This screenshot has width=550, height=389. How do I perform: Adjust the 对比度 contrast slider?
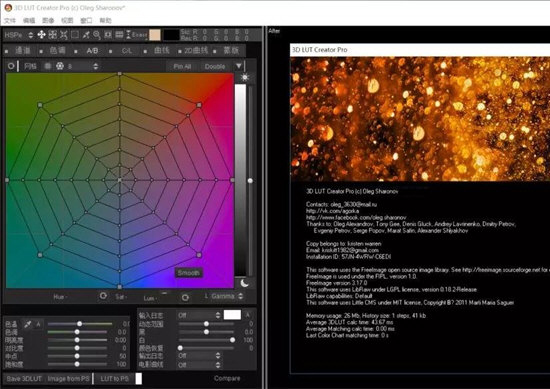(x=77, y=348)
